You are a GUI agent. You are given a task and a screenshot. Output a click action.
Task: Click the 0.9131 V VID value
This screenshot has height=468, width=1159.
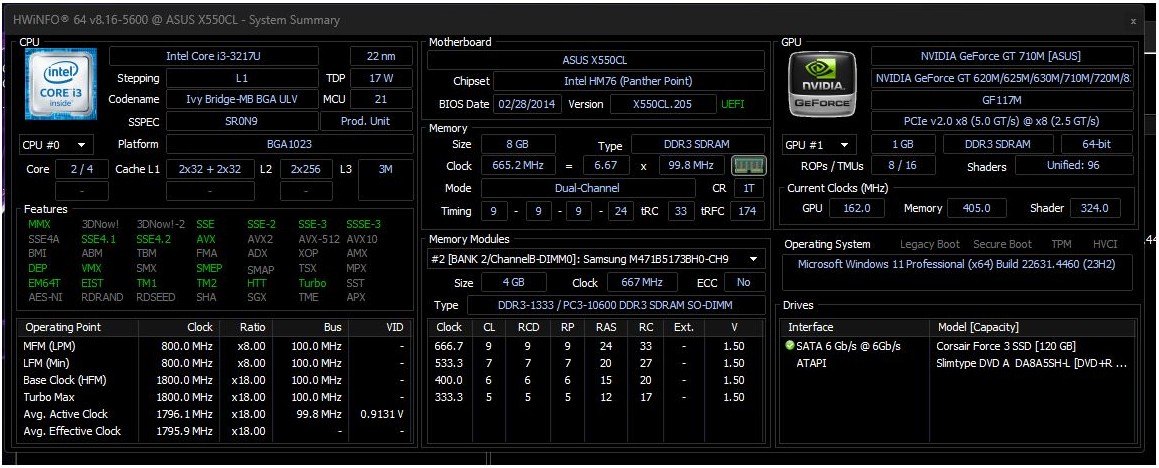coord(381,414)
